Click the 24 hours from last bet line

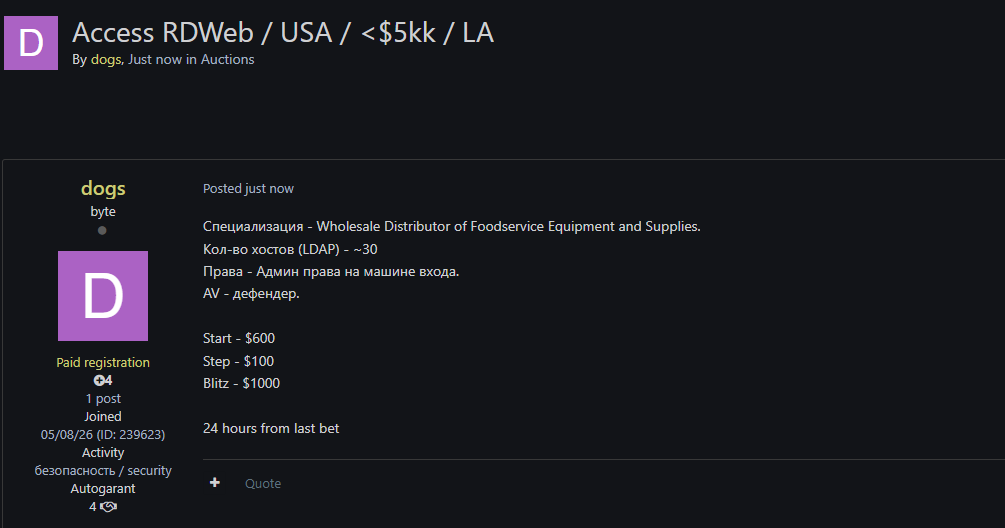pos(271,428)
